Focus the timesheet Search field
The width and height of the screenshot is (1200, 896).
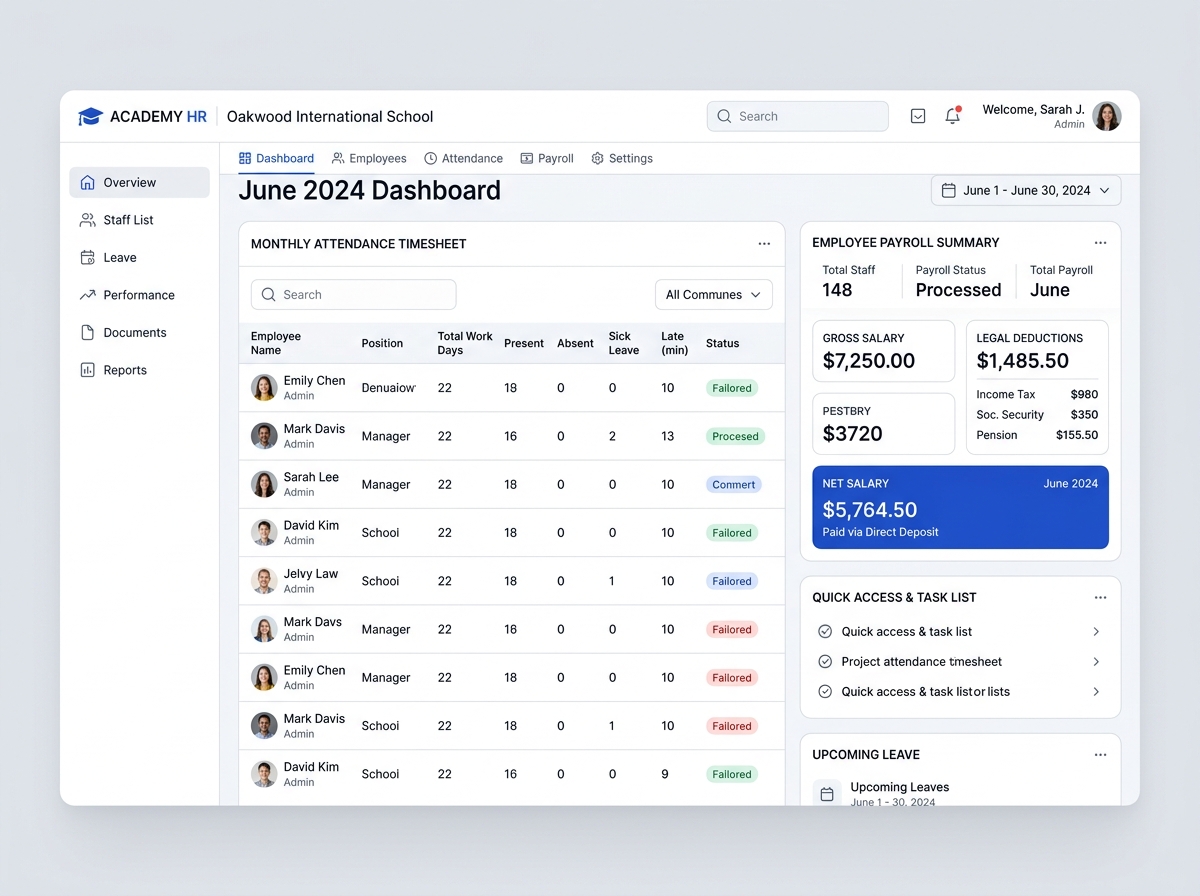pyautogui.click(x=353, y=295)
